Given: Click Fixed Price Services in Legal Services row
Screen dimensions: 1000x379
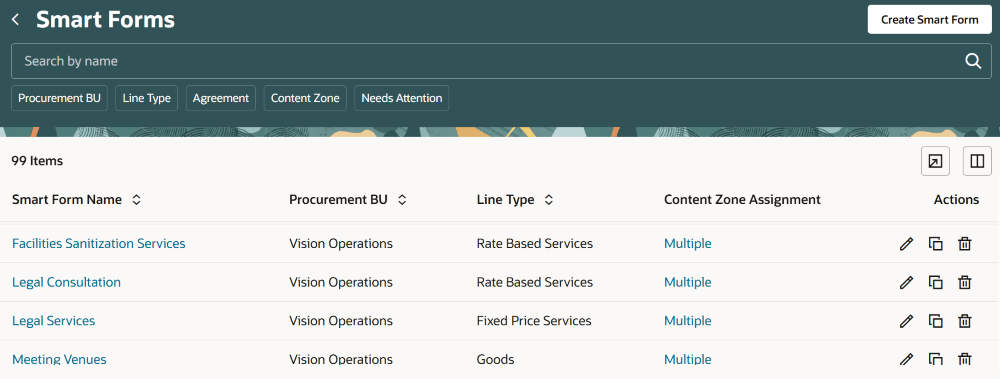Looking at the screenshot, I should click(534, 321).
